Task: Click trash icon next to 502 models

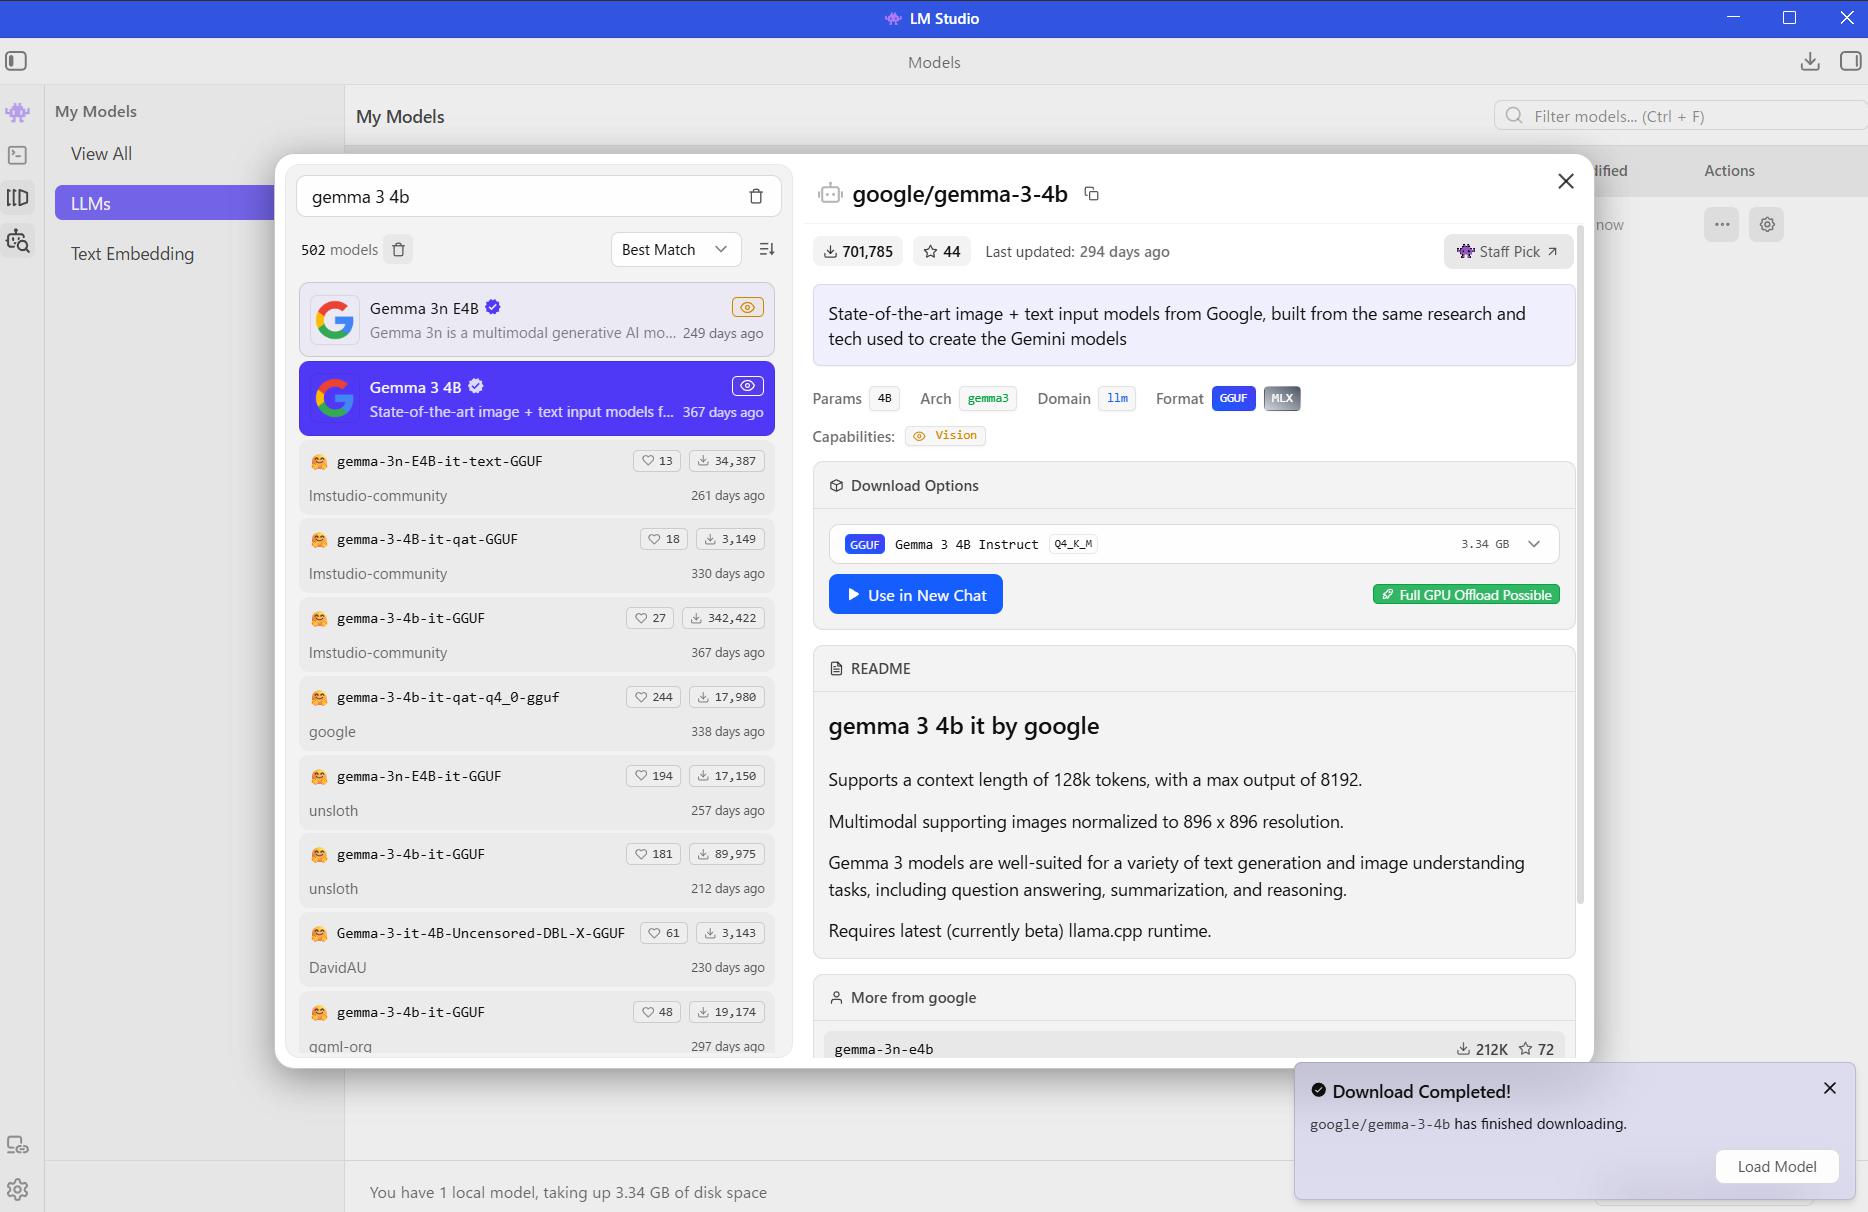Action: coord(398,249)
